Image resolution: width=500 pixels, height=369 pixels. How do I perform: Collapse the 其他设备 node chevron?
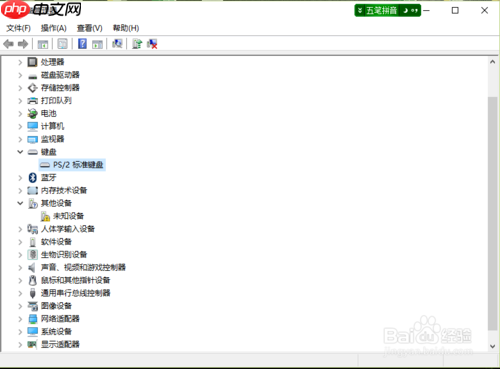20,203
